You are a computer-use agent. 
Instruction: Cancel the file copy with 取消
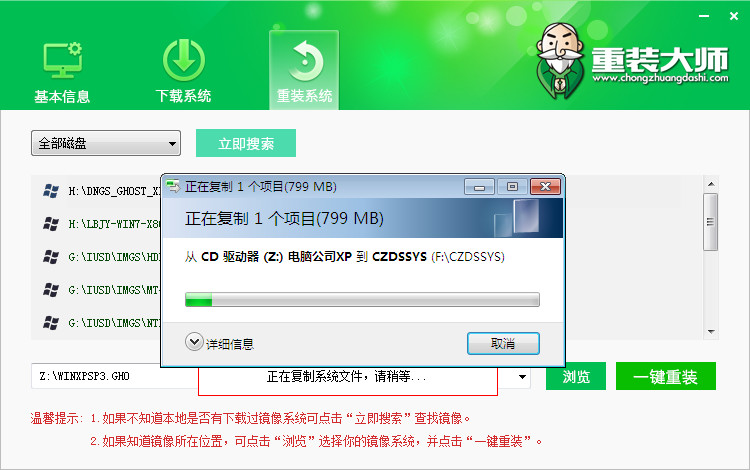503,343
